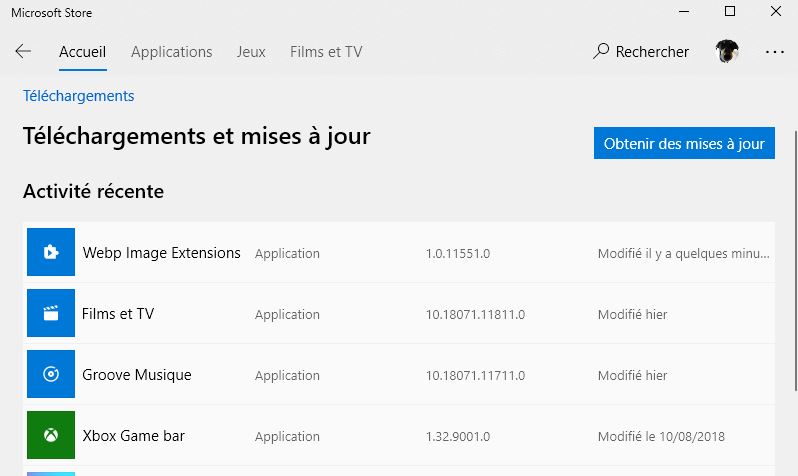Click 'Modifié hier' in the Groove Musique row
Image resolution: width=798 pixels, height=476 pixels.
(x=633, y=376)
